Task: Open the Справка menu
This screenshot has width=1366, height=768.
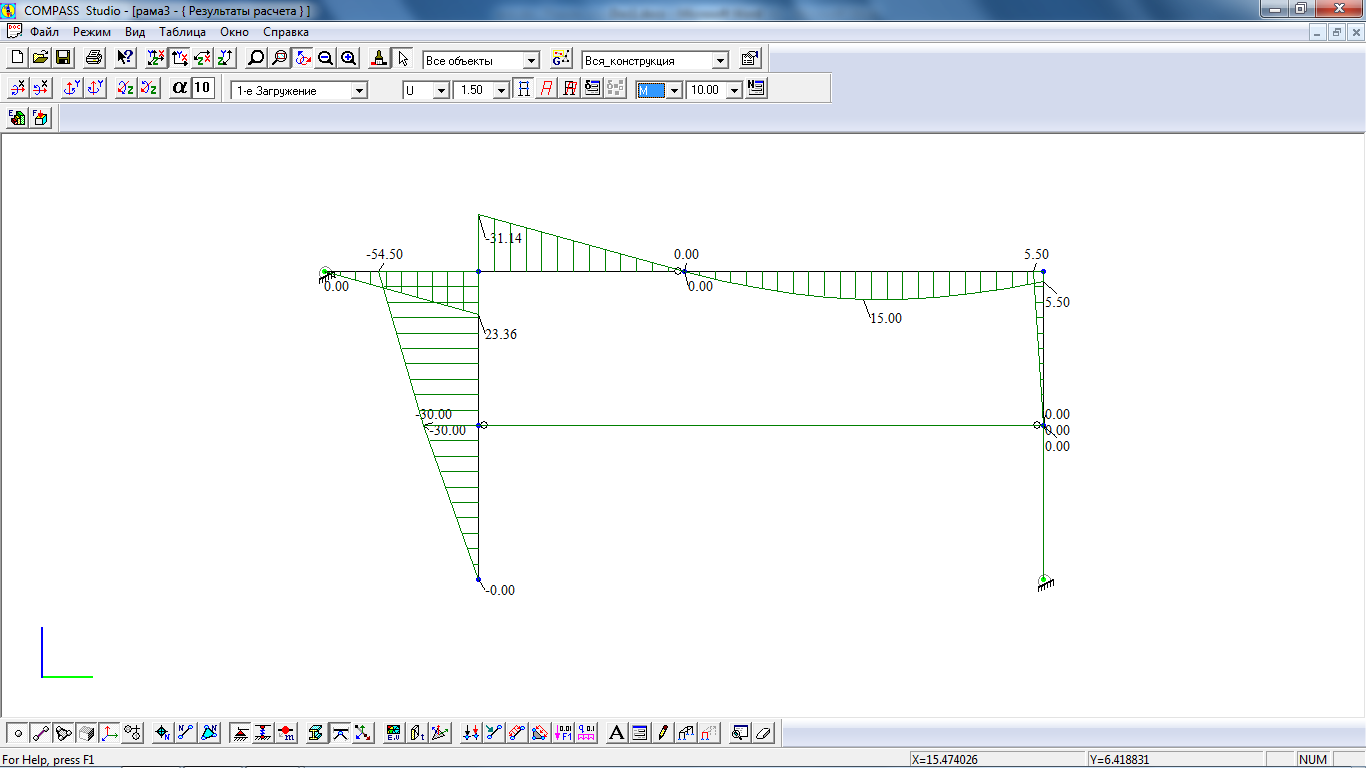Action: point(286,32)
